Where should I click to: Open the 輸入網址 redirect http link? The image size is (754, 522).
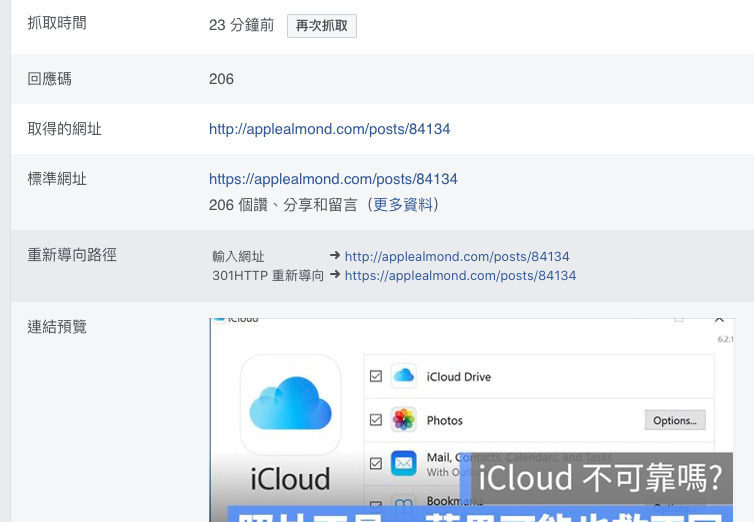[x=457, y=256]
